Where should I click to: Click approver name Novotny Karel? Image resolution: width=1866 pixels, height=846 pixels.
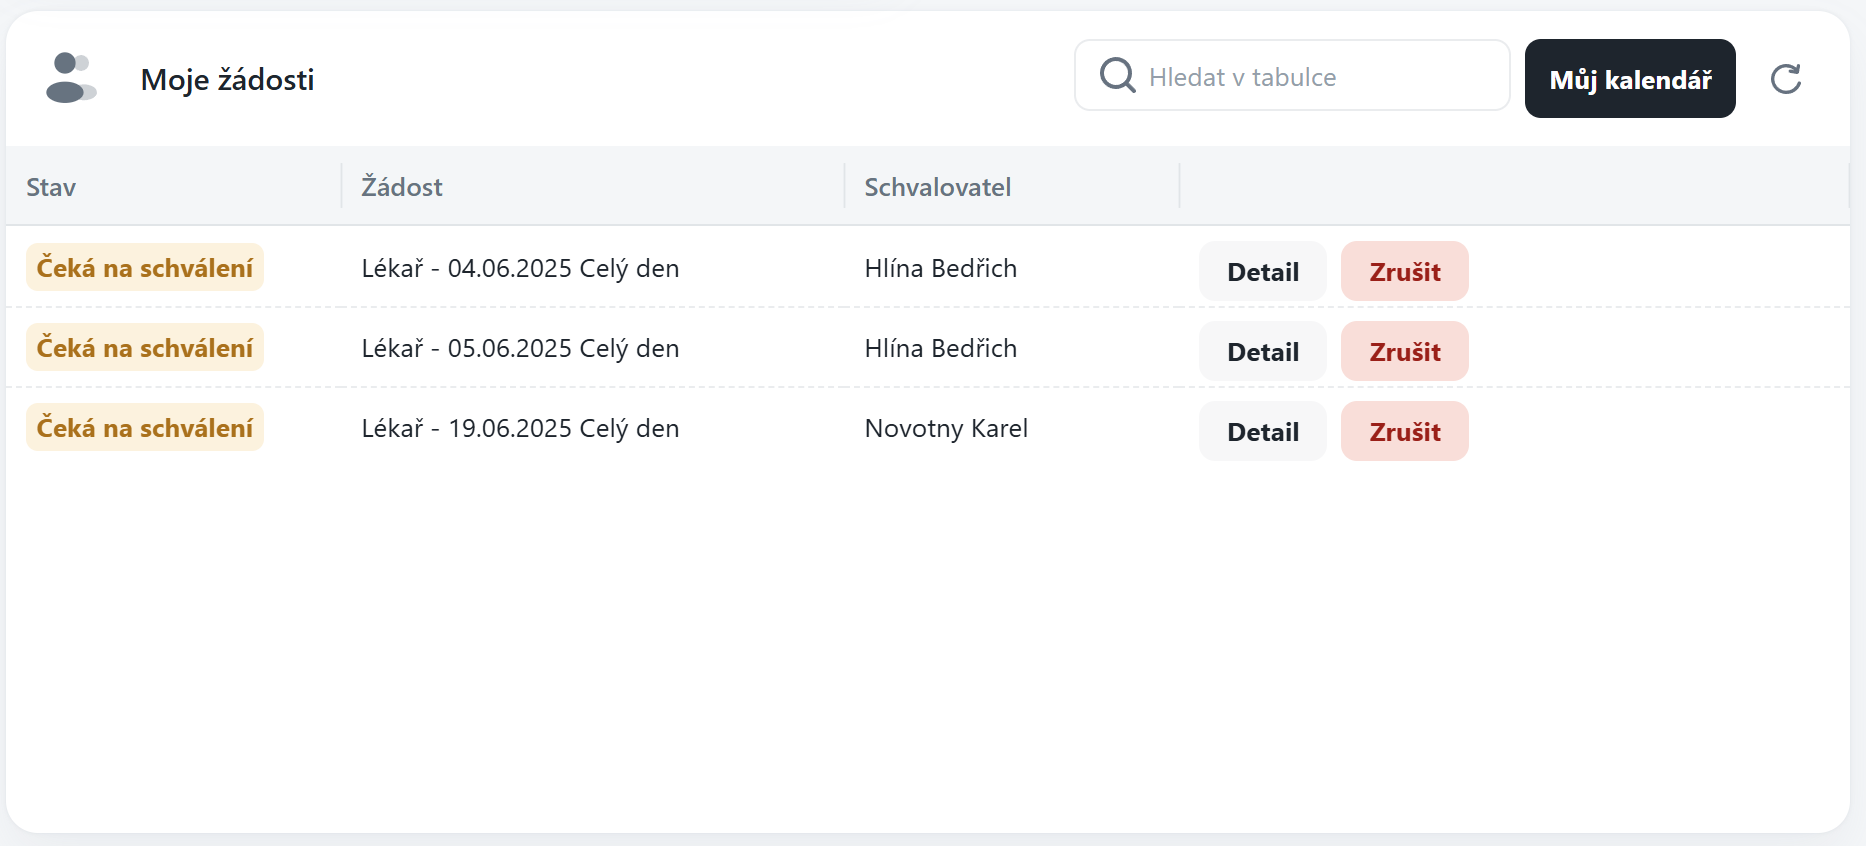(x=946, y=429)
